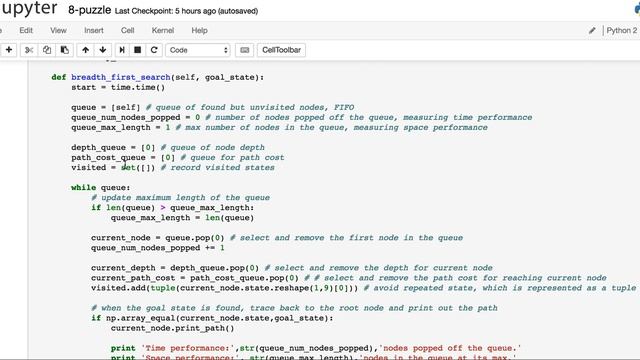Insert a cell below with plus icon
Viewport: 640px width, 360px height.
(x=9, y=50)
